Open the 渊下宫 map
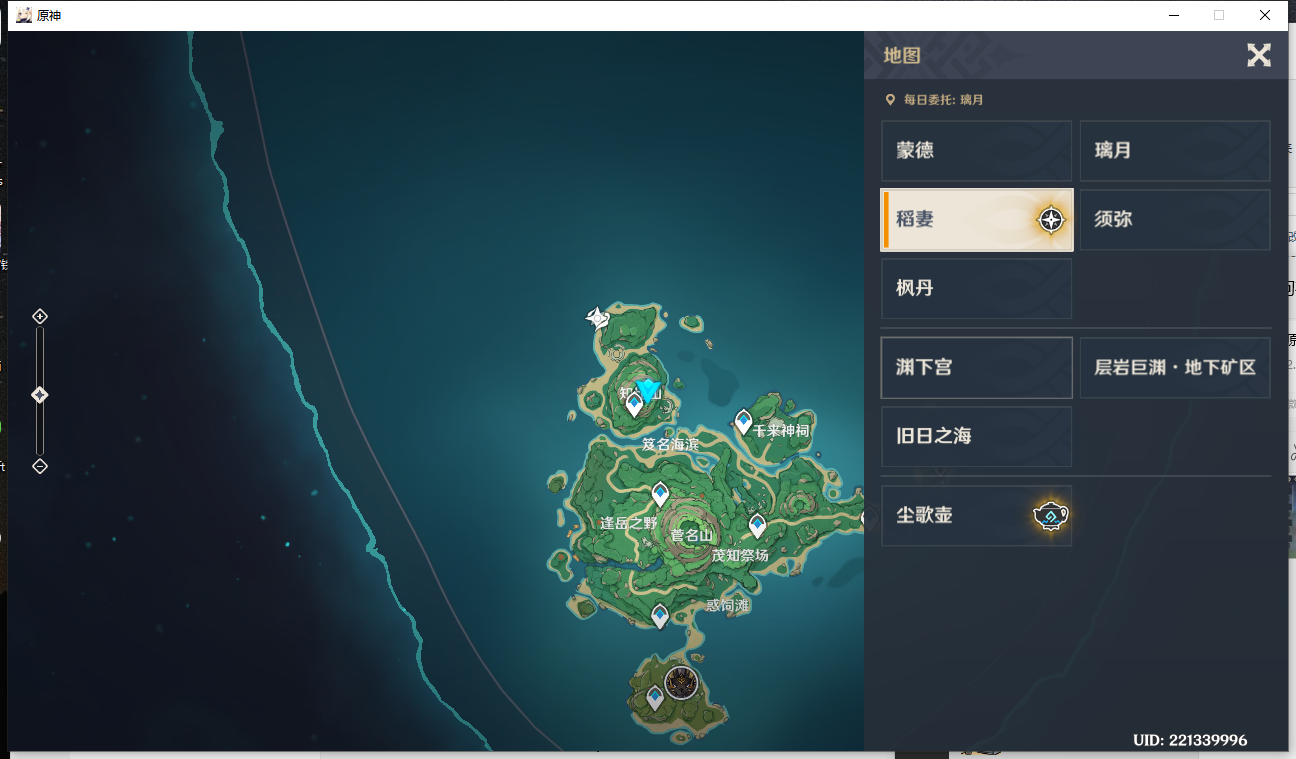Screen dimensions: 1296x759 [x=976, y=368]
